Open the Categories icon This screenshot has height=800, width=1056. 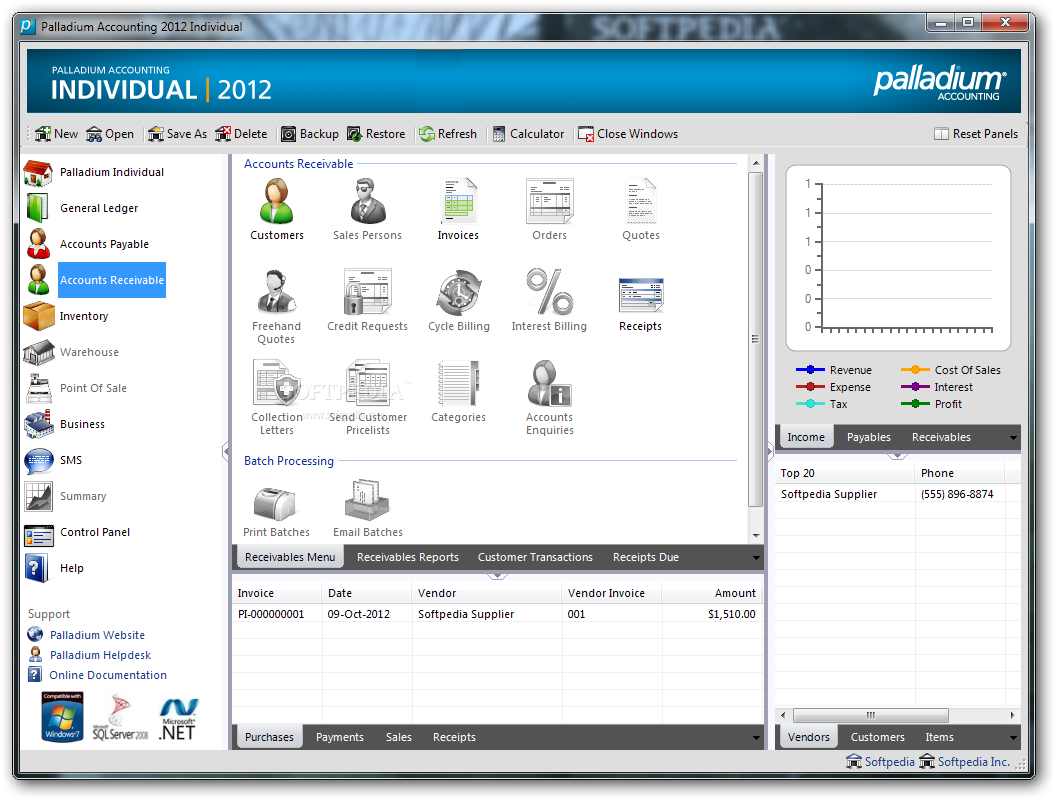tap(459, 391)
